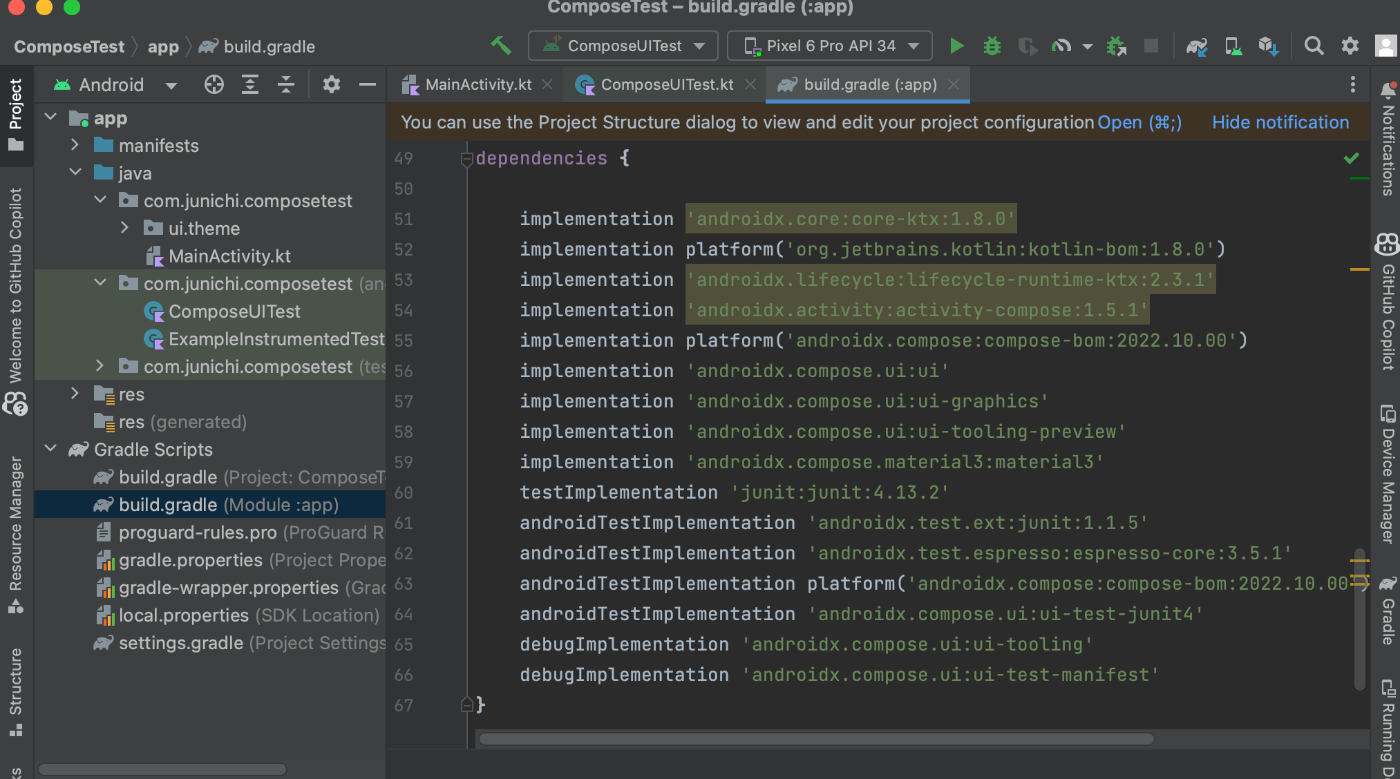Open editor tabs more options menu
The height and width of the screenshot is (779, 1400).
tap(1353, 85)
